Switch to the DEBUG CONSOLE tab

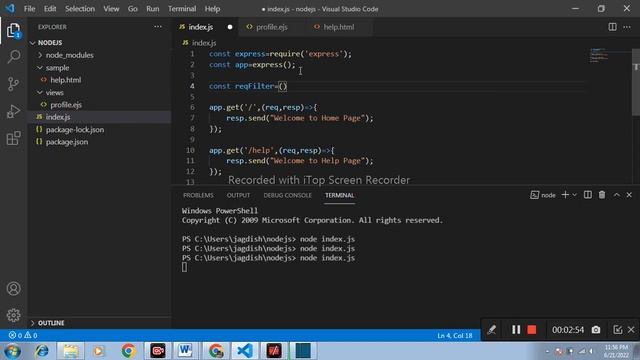pos(287,195)
